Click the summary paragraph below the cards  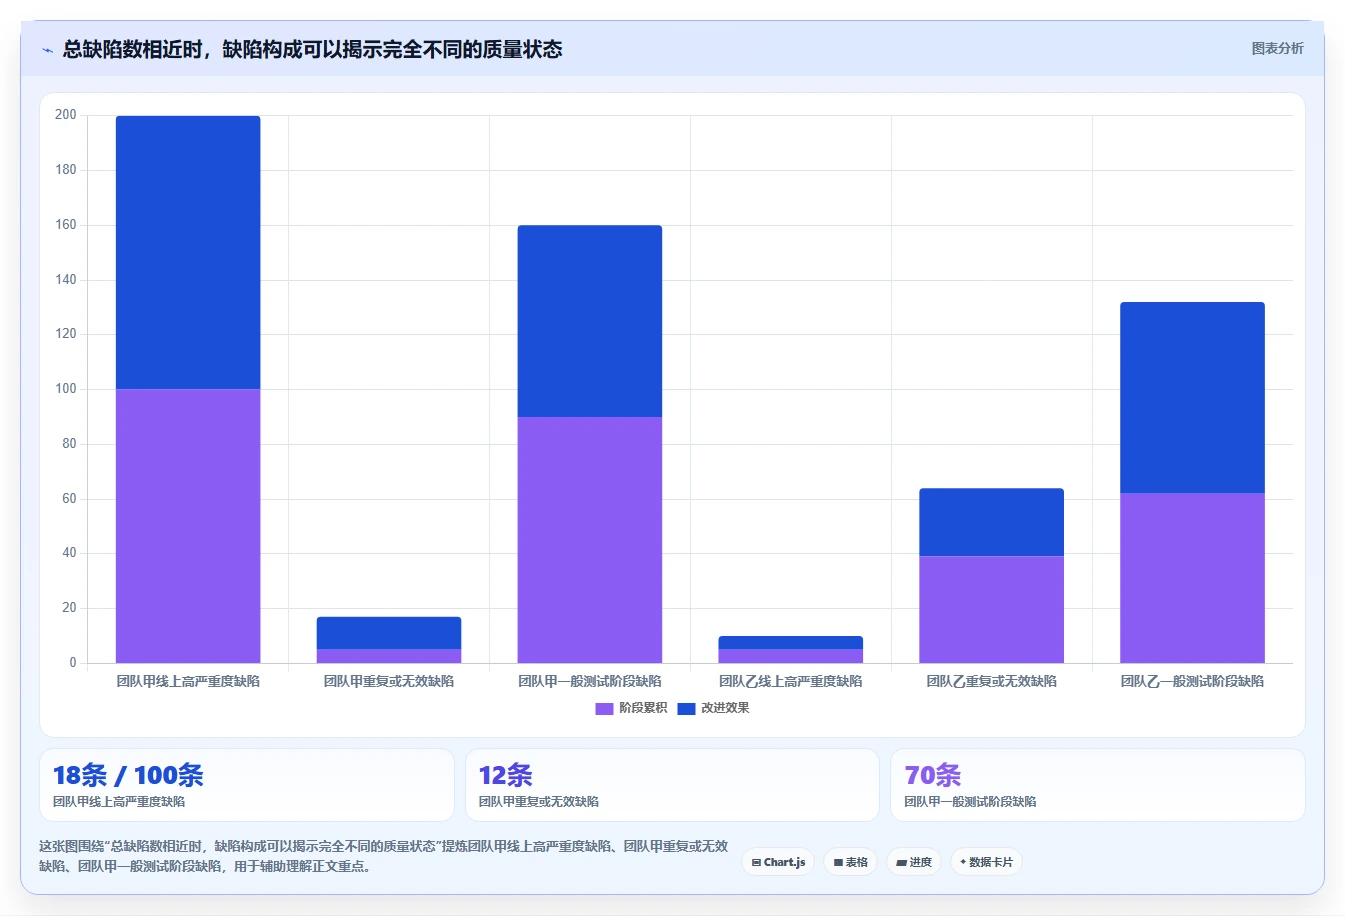pos(384,856)
